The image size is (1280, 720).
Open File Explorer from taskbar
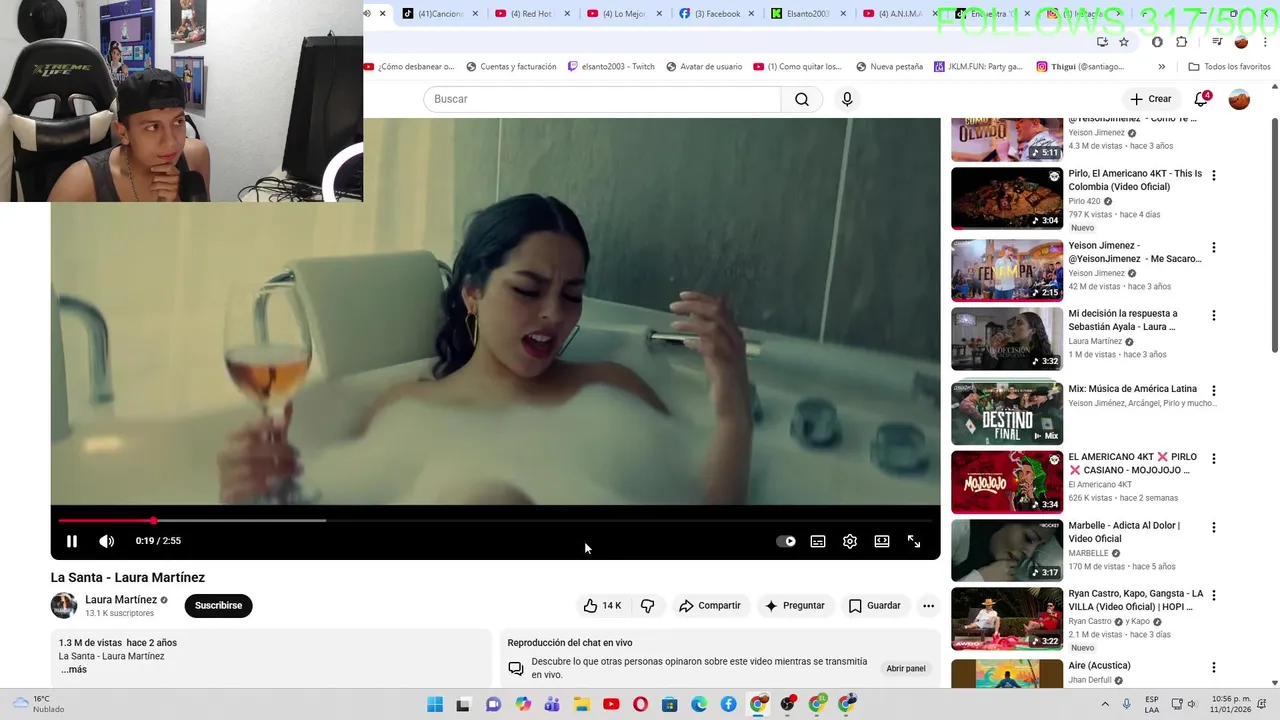pyautogui.click(x=582, y=704)
